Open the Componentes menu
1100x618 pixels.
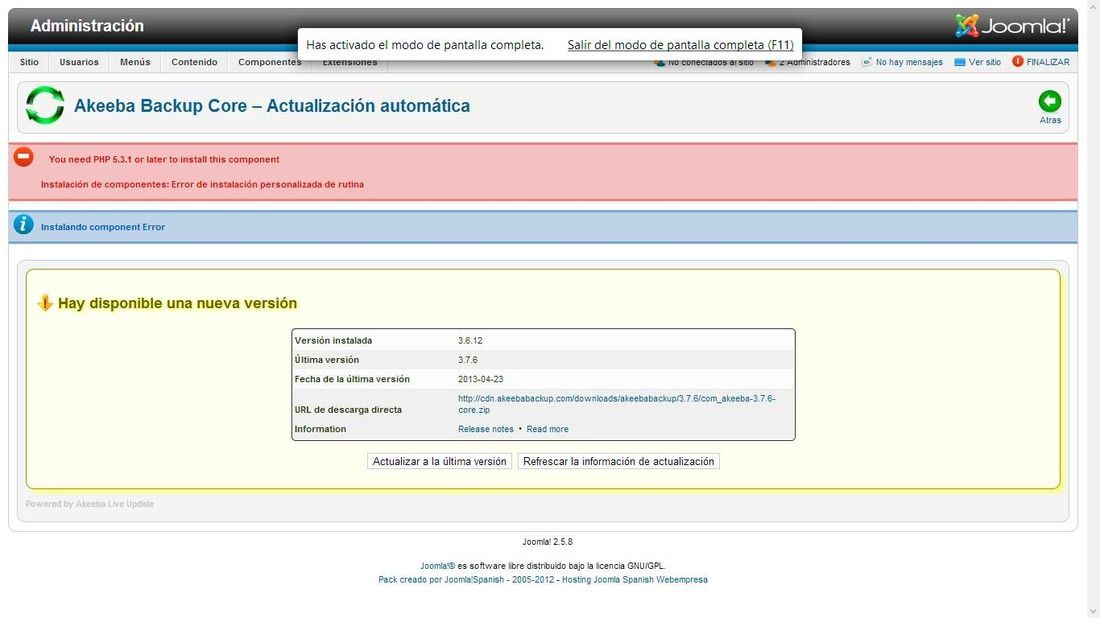pos(269,62)
